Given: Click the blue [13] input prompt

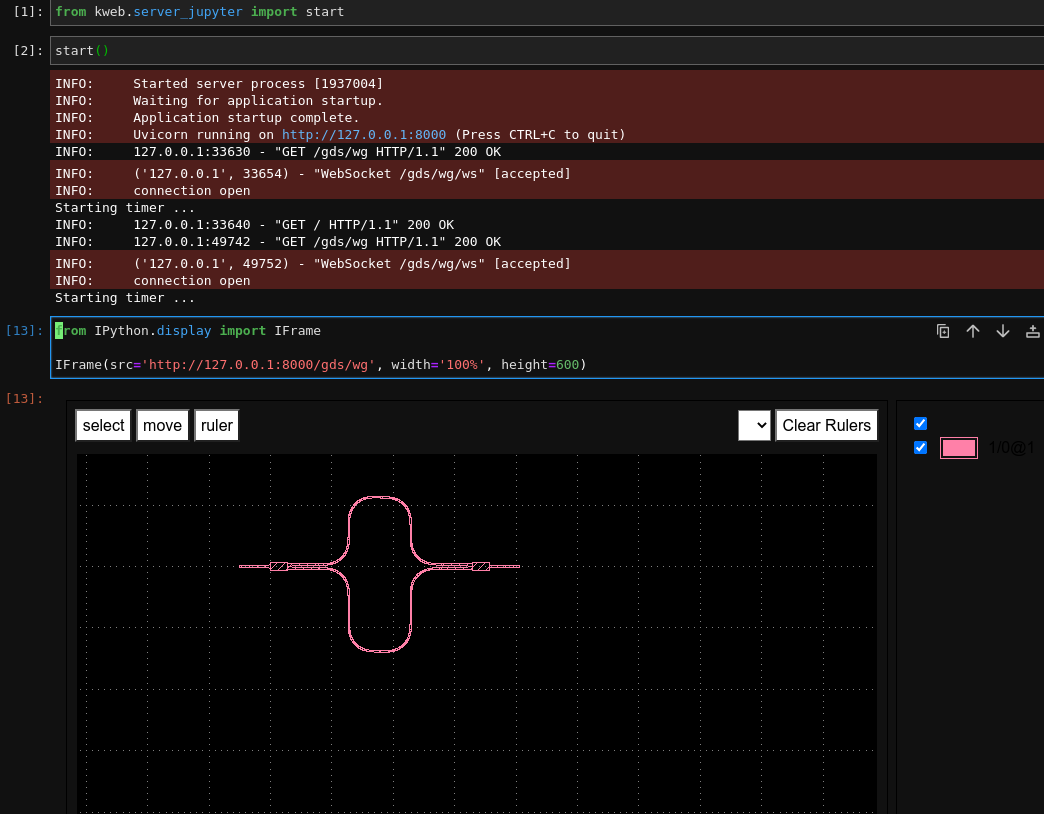Looking at the screenshot, I should point(25,331).
